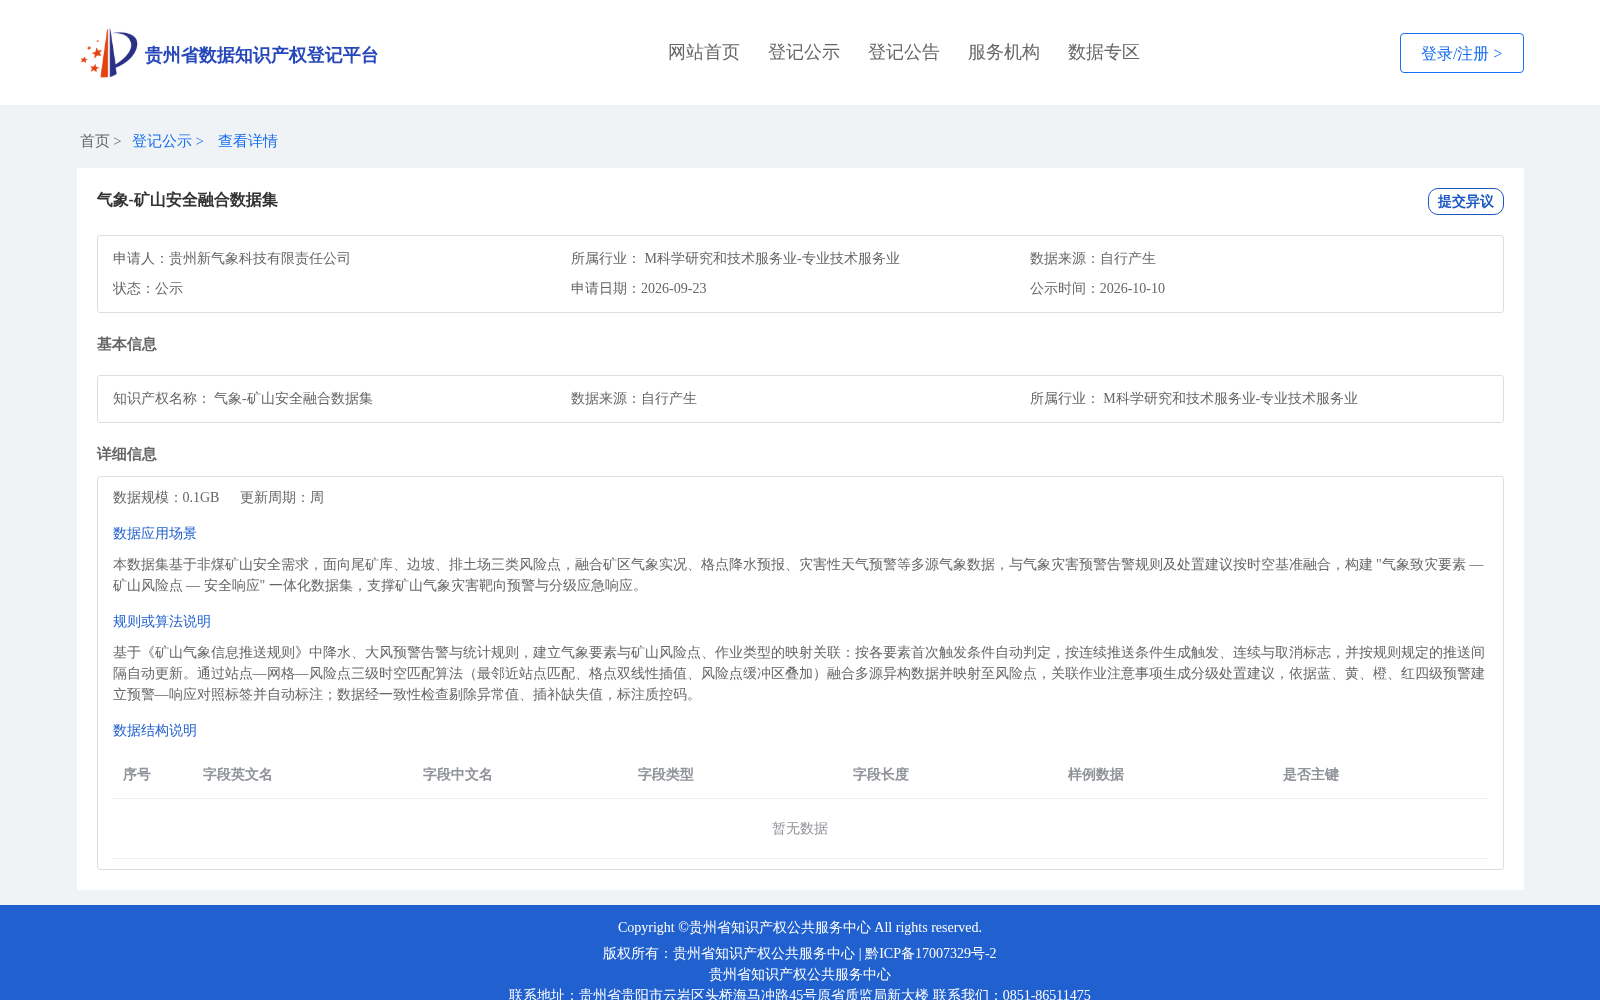The width and height of the screenshot is (1600, 1000).
Task: Click the 样例数据 column header
Action: [1096, 774]
